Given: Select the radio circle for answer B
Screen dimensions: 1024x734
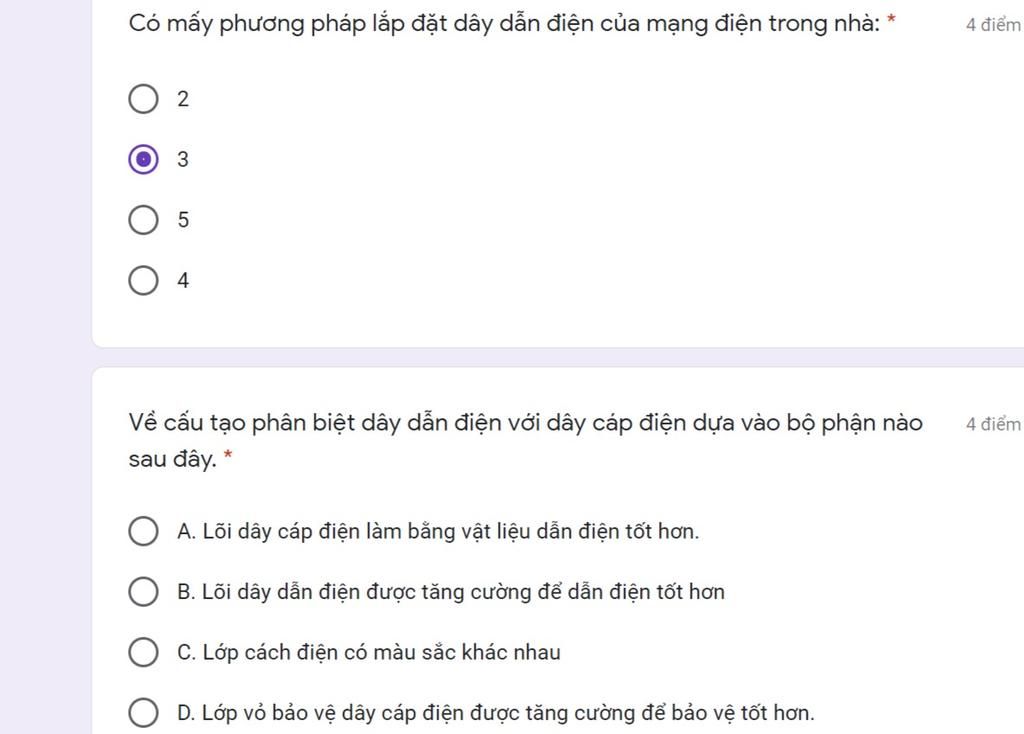Looking at the screenshot, I should pos(143,592).
